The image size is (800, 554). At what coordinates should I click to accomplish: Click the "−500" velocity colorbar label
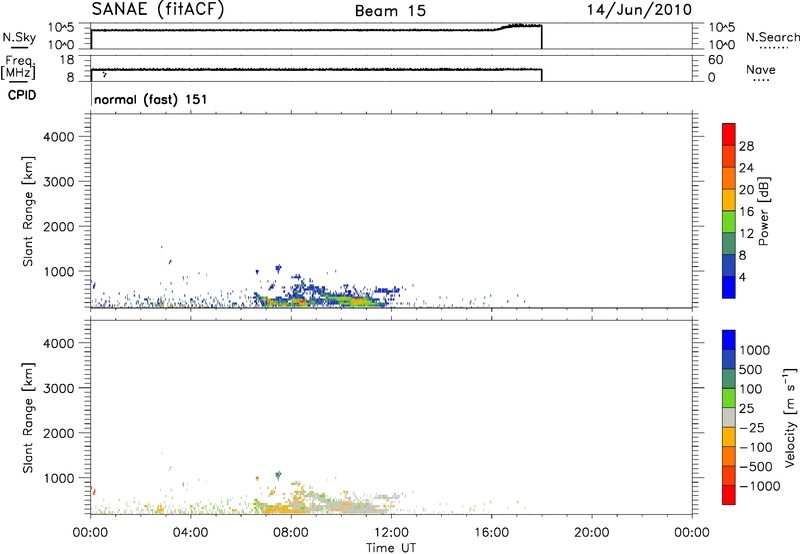756,466
